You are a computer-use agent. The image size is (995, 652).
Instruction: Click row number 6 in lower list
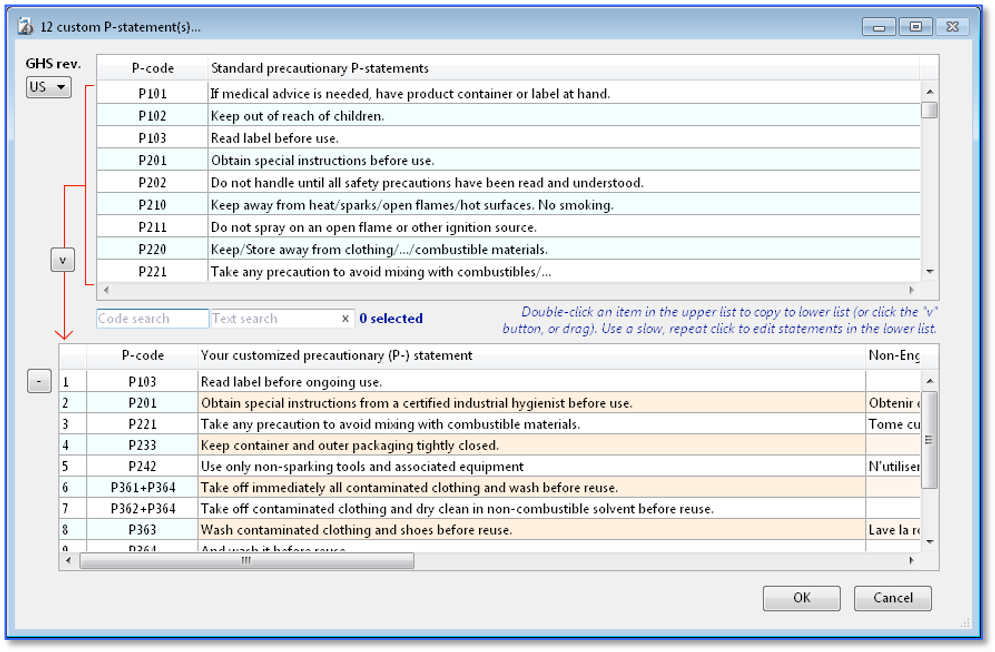(73, 488)
